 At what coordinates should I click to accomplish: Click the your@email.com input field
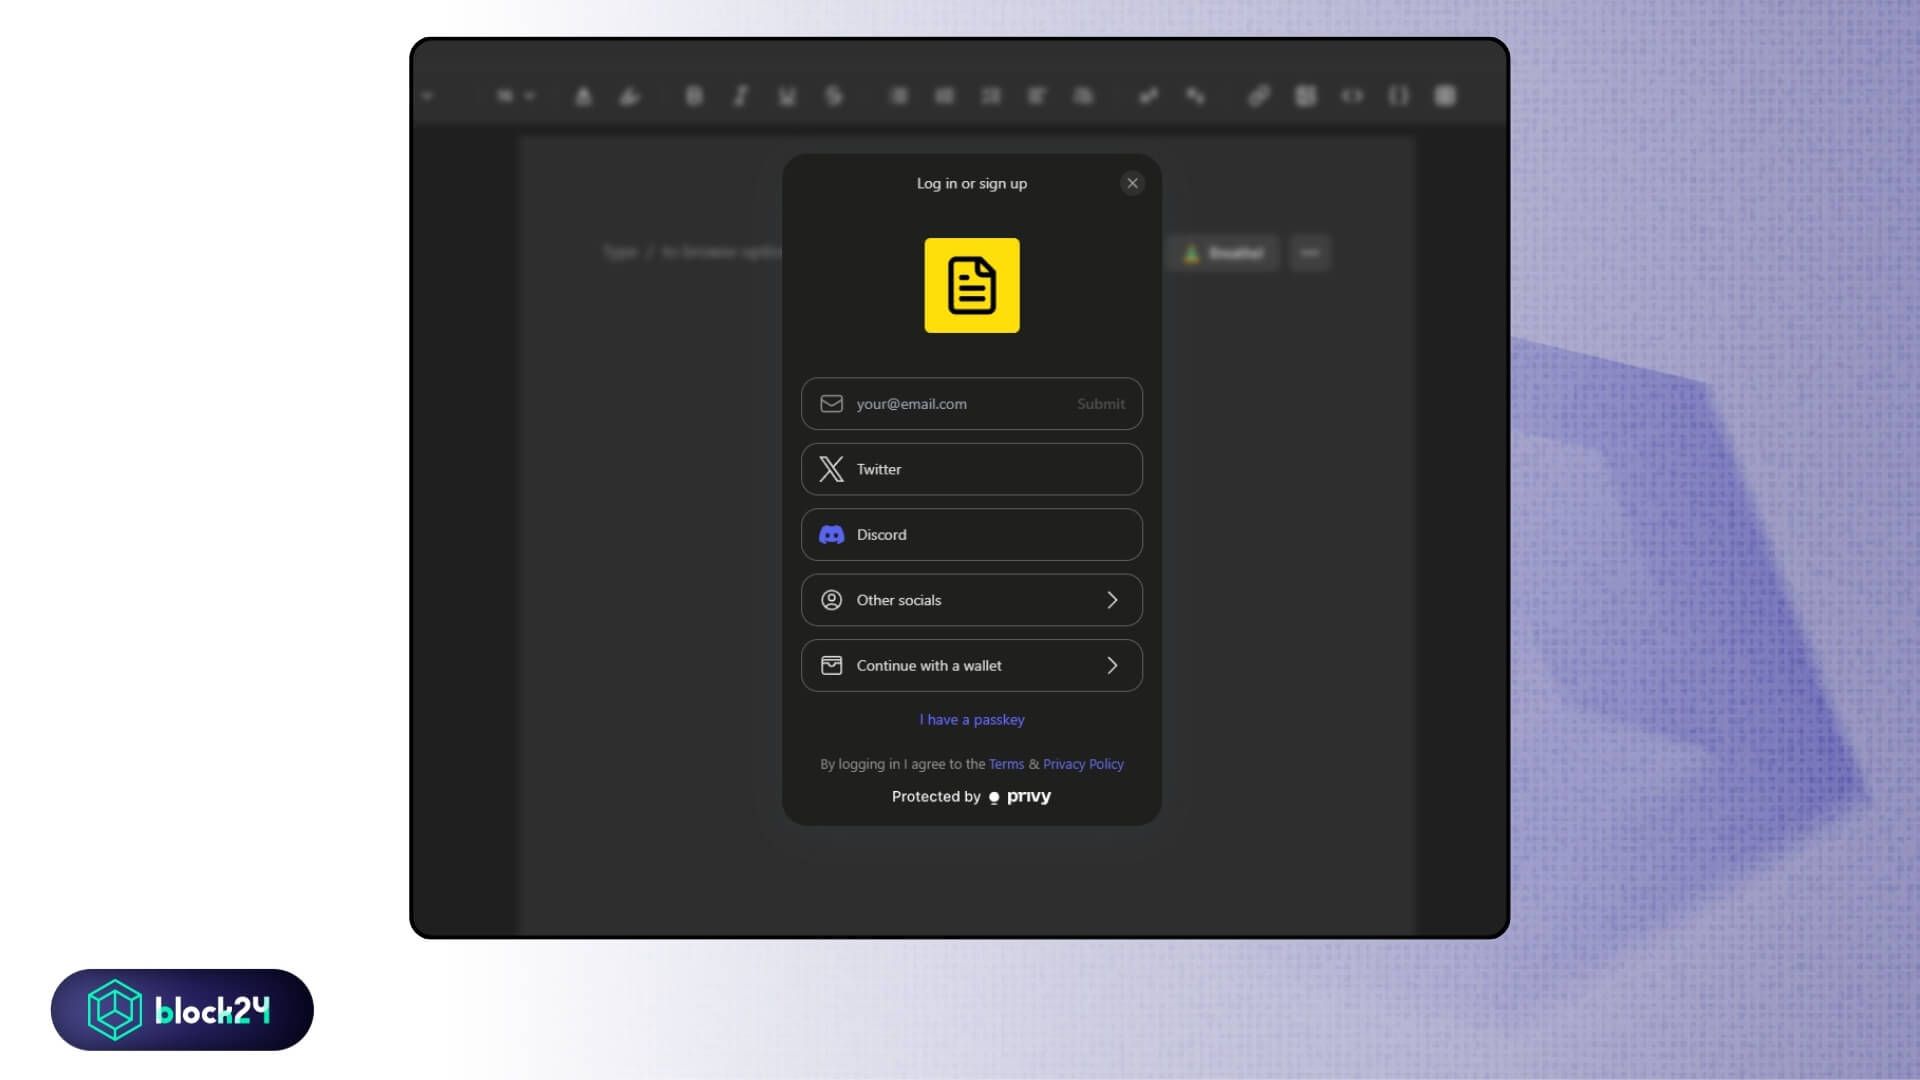click(x=971, y=404)
